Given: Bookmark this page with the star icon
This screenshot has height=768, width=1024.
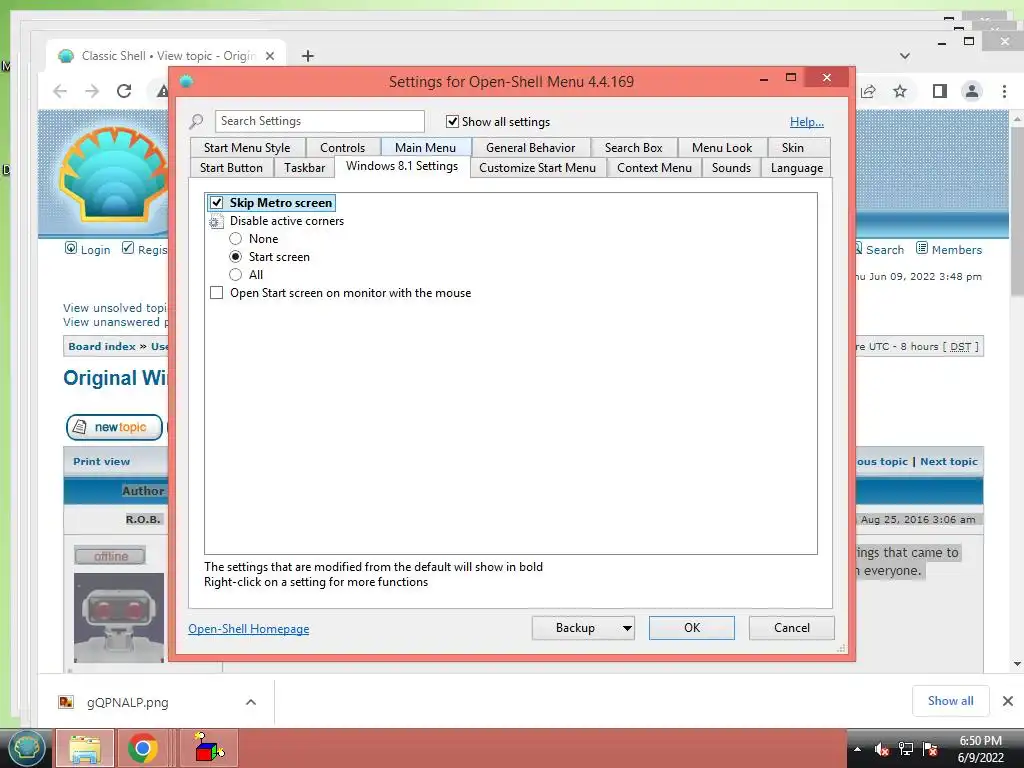Looking at the screenshot, I should click(x=900, y=91).
